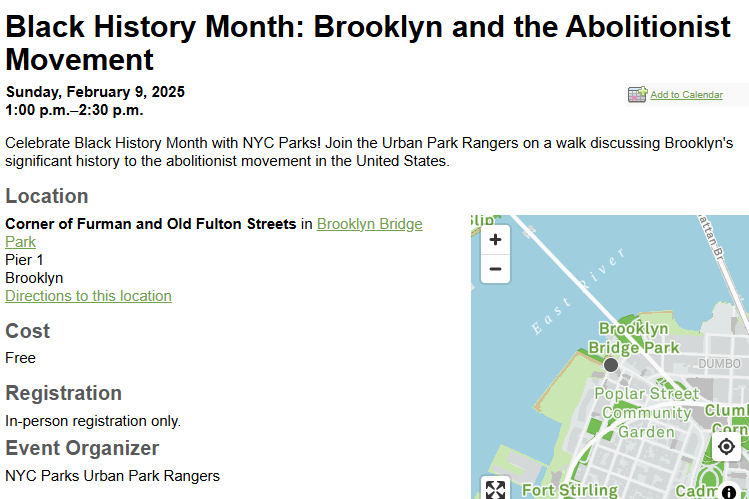Click the DUMBO neighborhood label on map
Viewport: 749px width, 499px height.
[x=719, y=364]
